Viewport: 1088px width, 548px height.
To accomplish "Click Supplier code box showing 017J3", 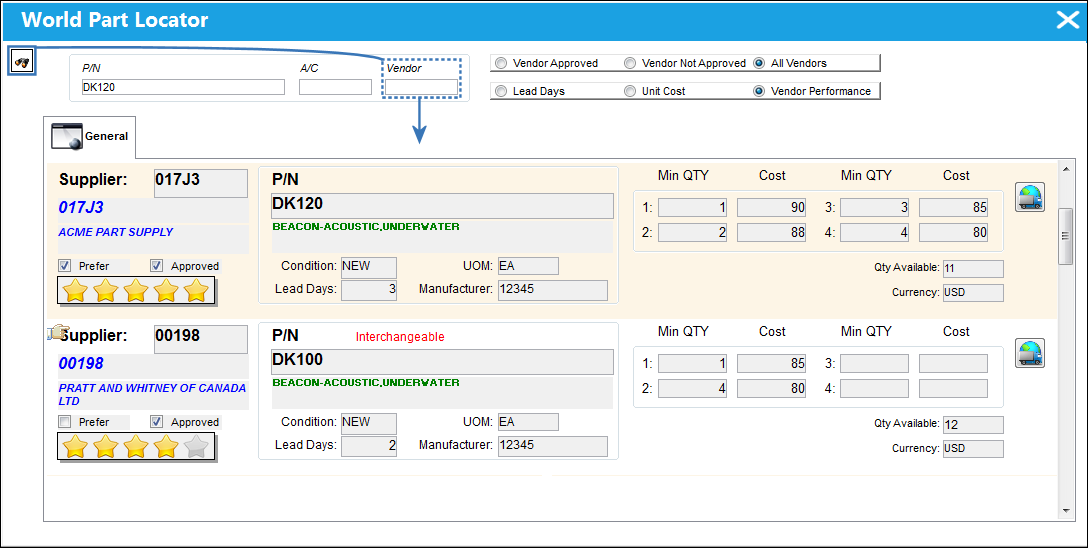I will click(201, 183).
